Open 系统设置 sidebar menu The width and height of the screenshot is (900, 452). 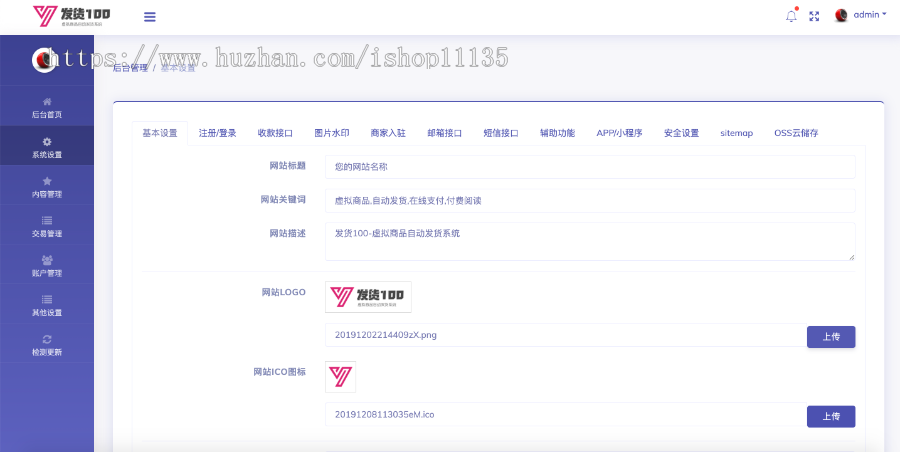(47, 146)
